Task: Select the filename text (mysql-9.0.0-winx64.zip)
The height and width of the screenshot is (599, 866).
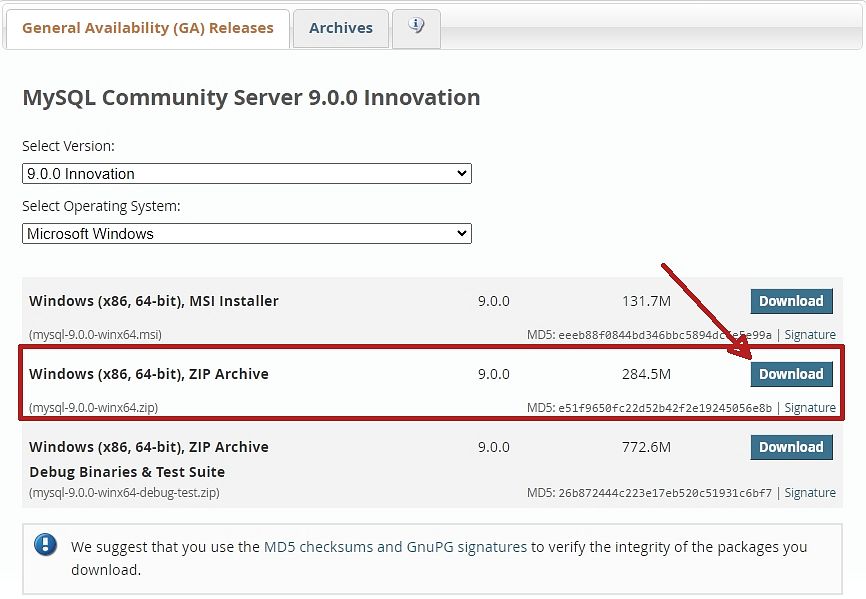Action: pyautogui.click(x=93, y=407)
